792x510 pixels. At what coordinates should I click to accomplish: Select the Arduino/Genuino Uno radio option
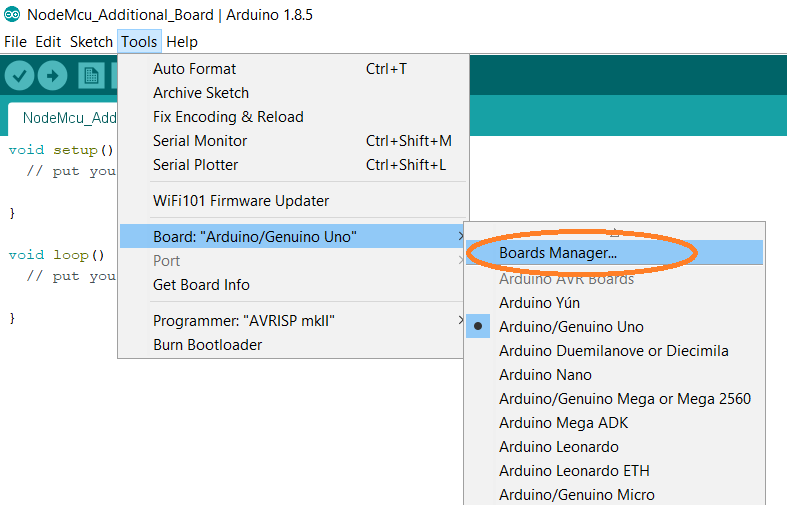pos(571,327)
